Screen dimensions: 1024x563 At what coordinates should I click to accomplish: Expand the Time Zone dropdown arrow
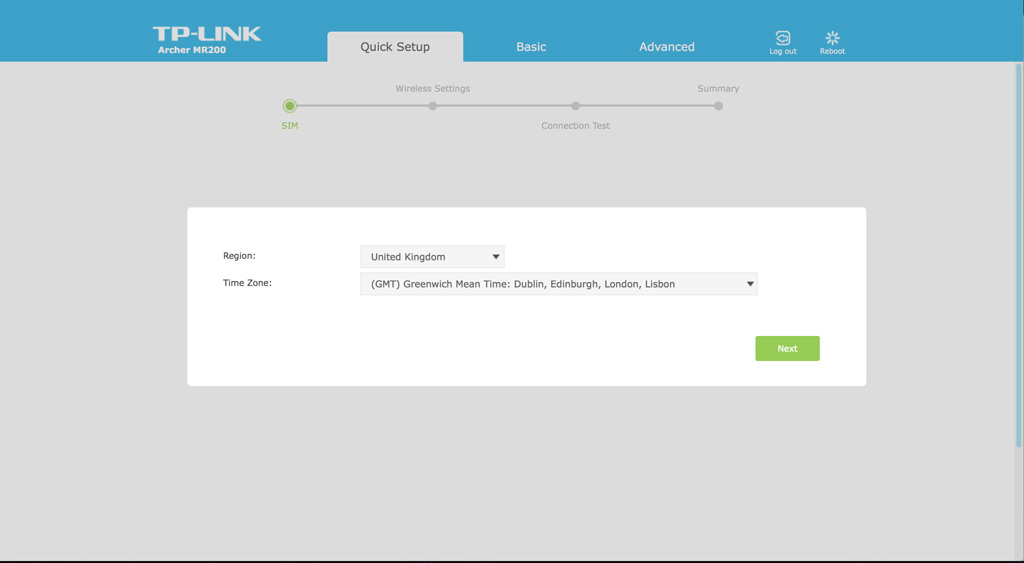tap(750, 284)
